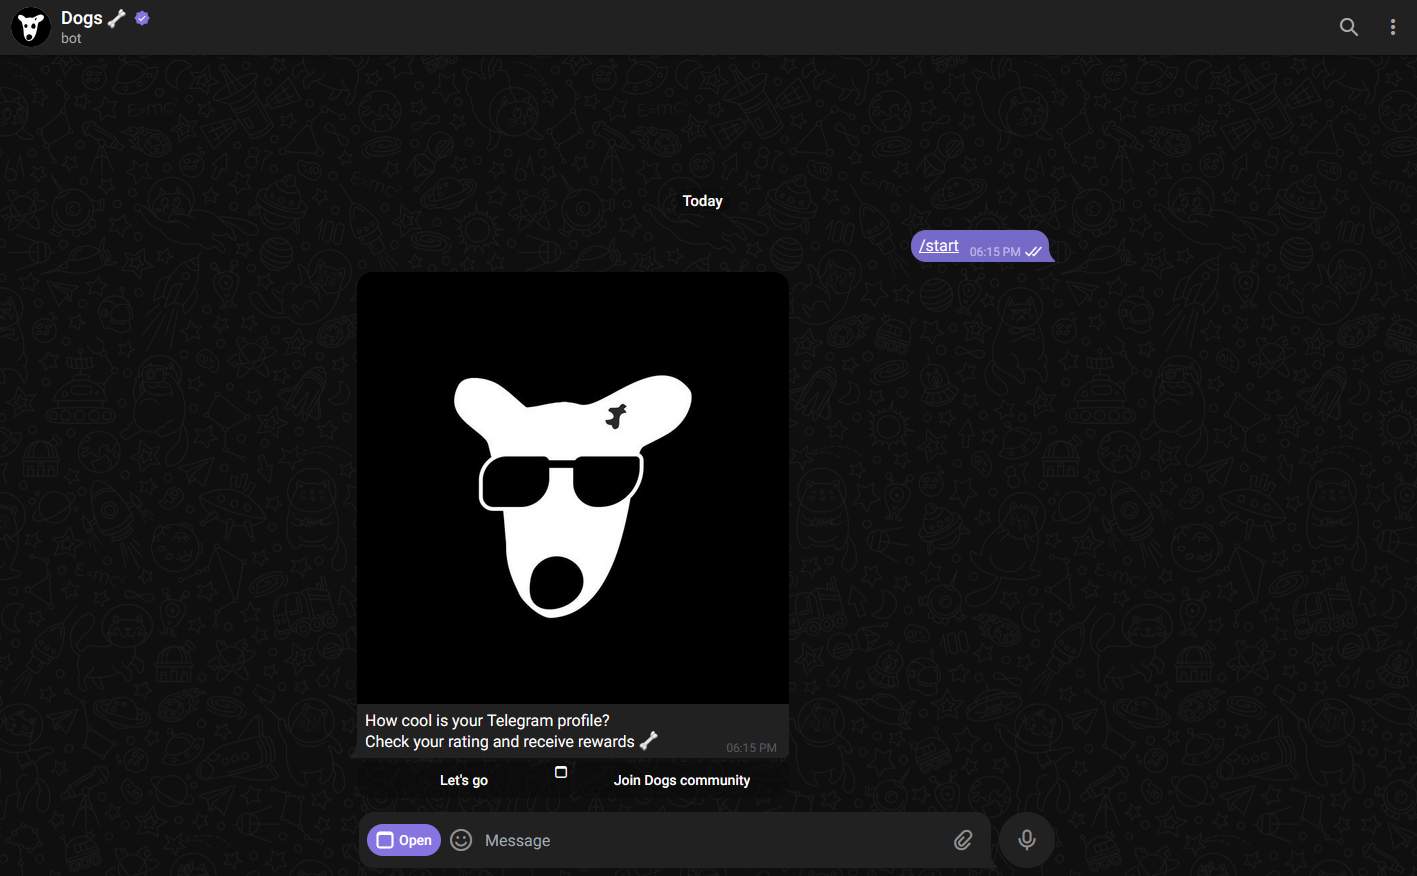Focus the Message input field
Image resolution: width=1417 pixels, height=876 pixels.
(710, 840)
